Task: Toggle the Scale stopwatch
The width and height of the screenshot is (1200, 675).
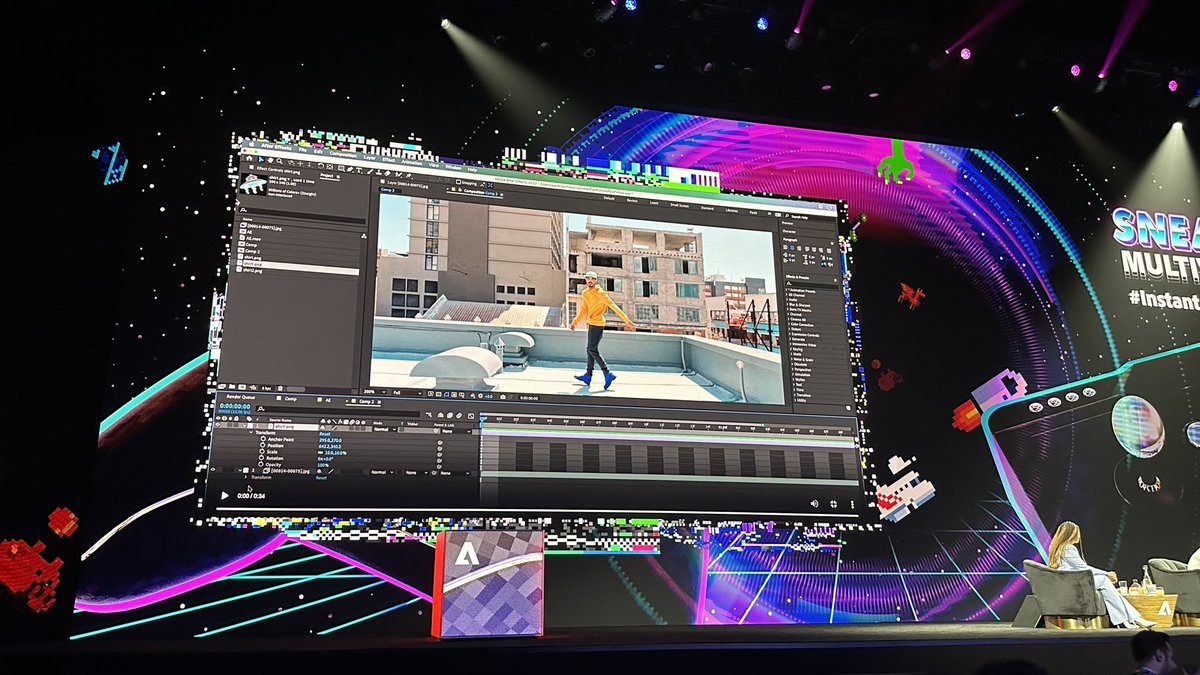Action: [263, 452]
